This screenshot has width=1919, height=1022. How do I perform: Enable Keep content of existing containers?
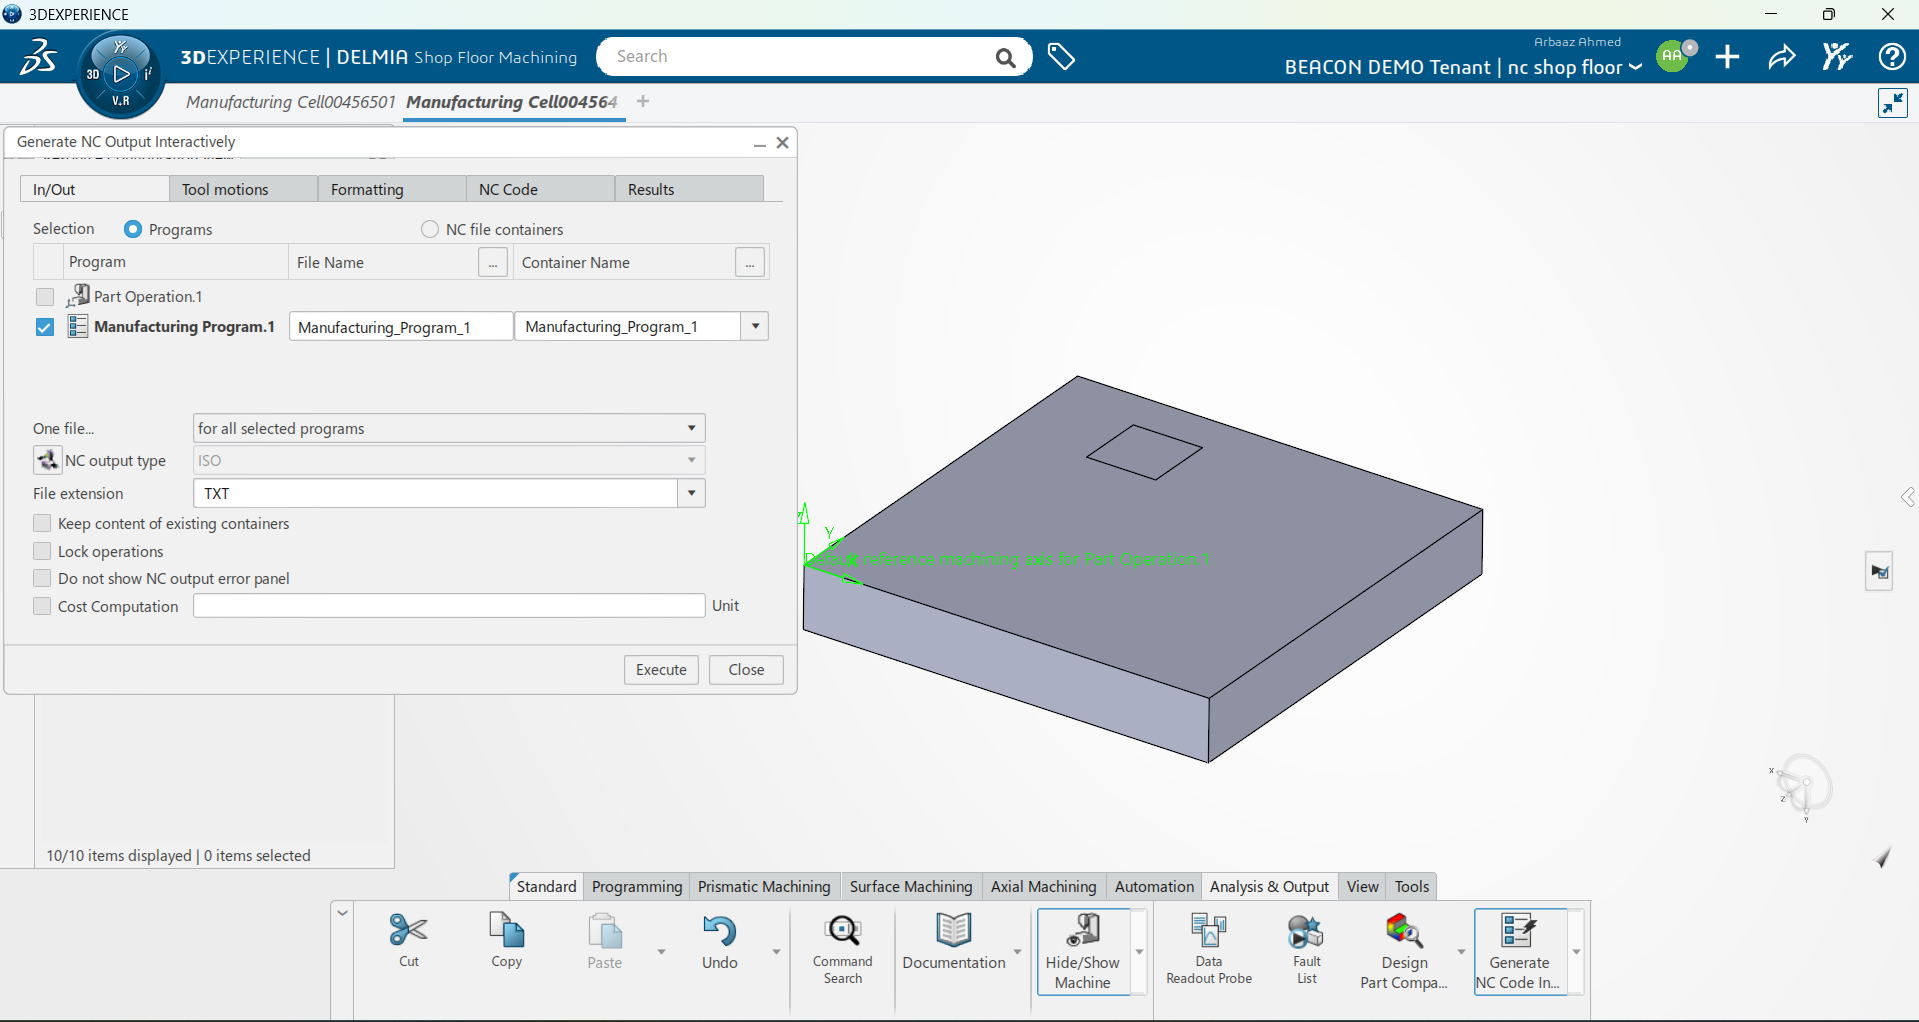(42, 523)
